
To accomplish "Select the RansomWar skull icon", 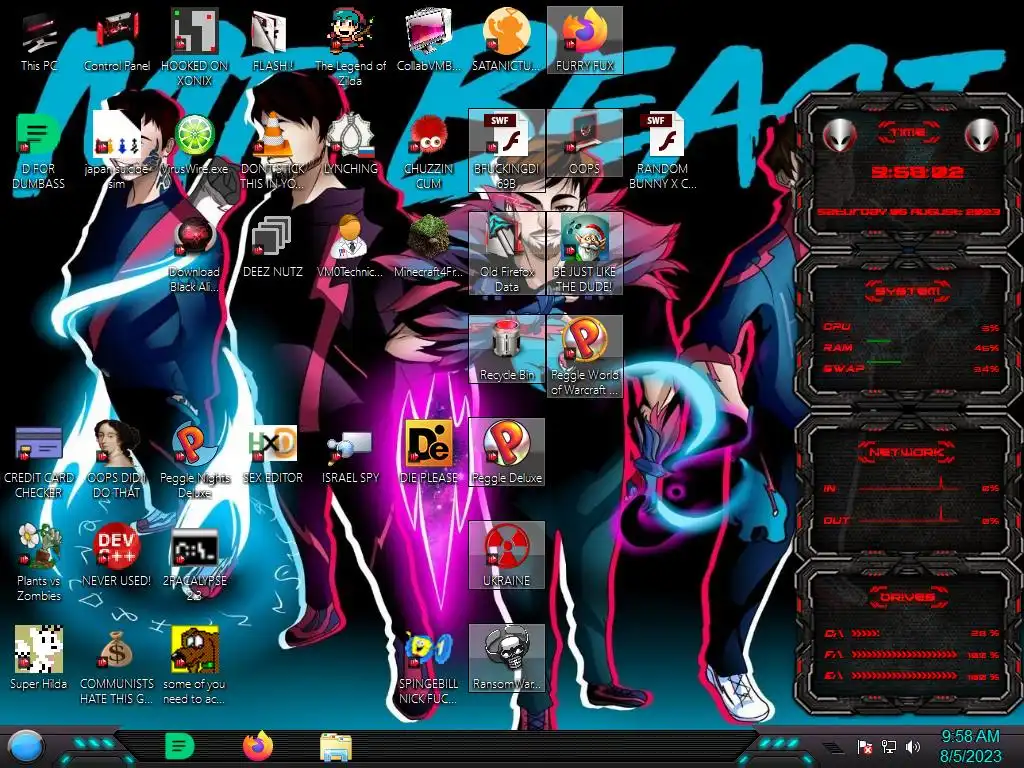I will click(x=507, y=658).
